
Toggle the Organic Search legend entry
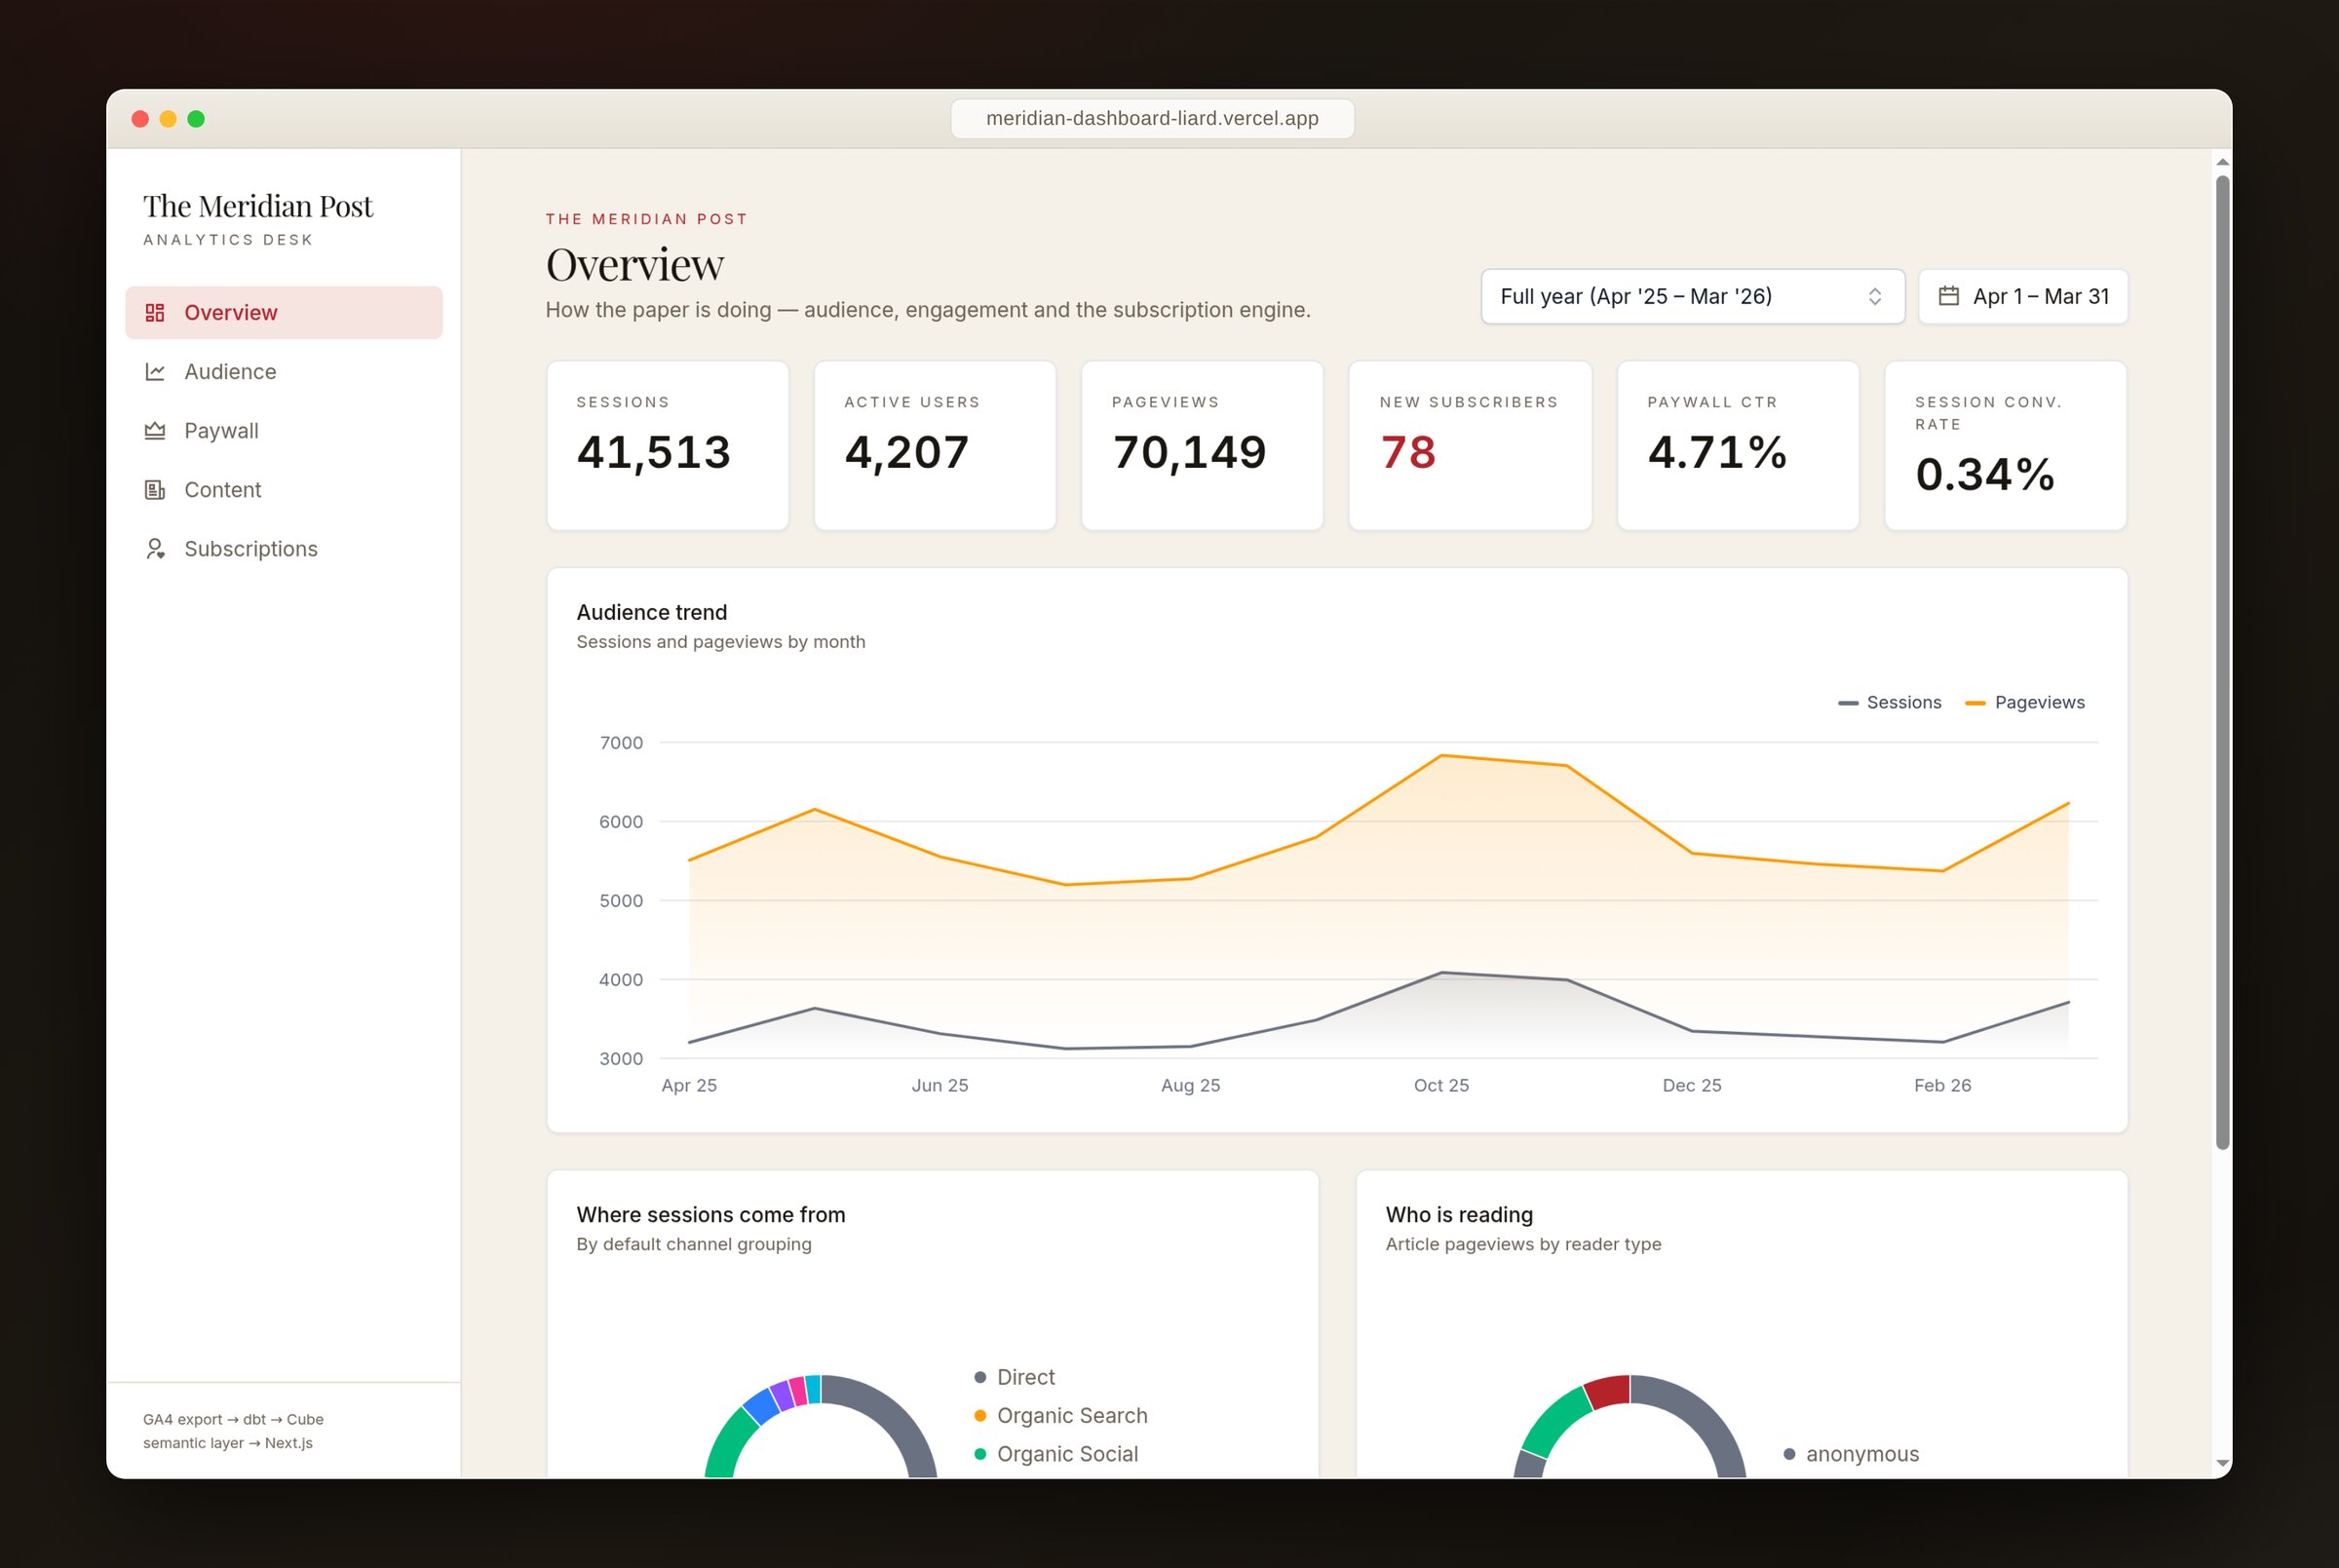pos(1060,1416)
